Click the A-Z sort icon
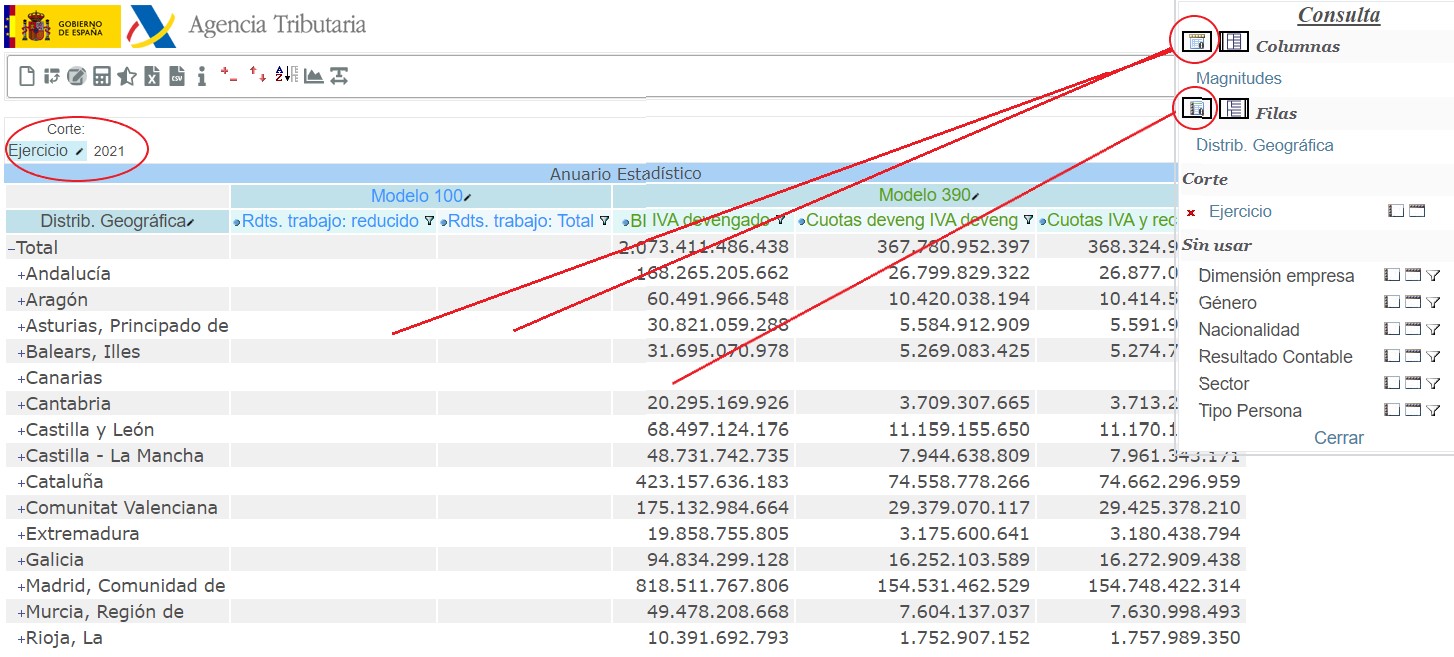The image size is (1454, 657). coord(286,75)
